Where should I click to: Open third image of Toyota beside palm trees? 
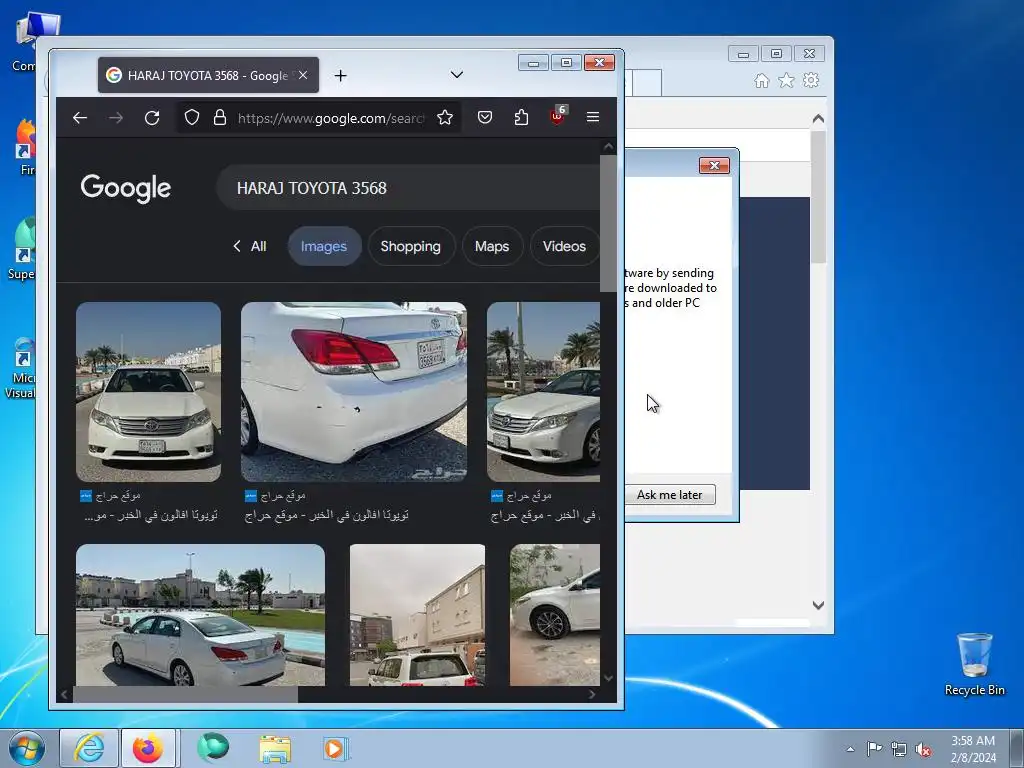(543, 392)
